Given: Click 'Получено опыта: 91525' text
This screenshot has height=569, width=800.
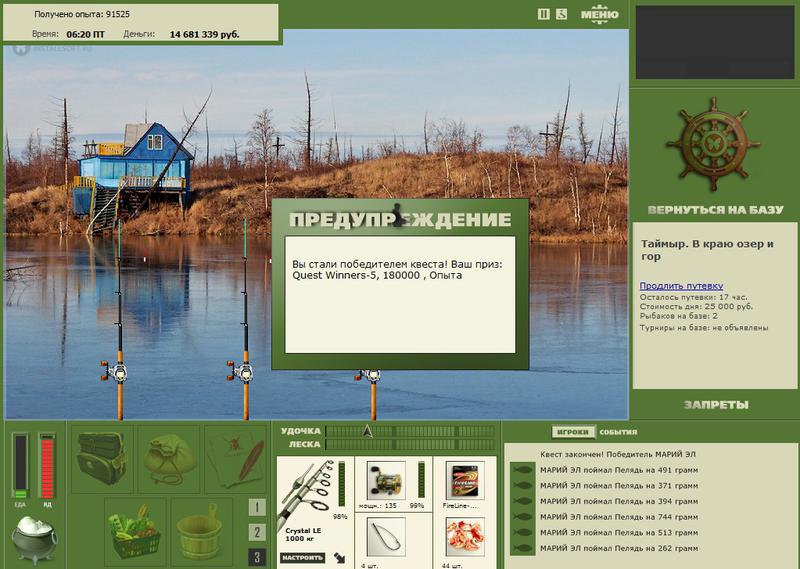Looking at the screenshot, I should (82, 14).
